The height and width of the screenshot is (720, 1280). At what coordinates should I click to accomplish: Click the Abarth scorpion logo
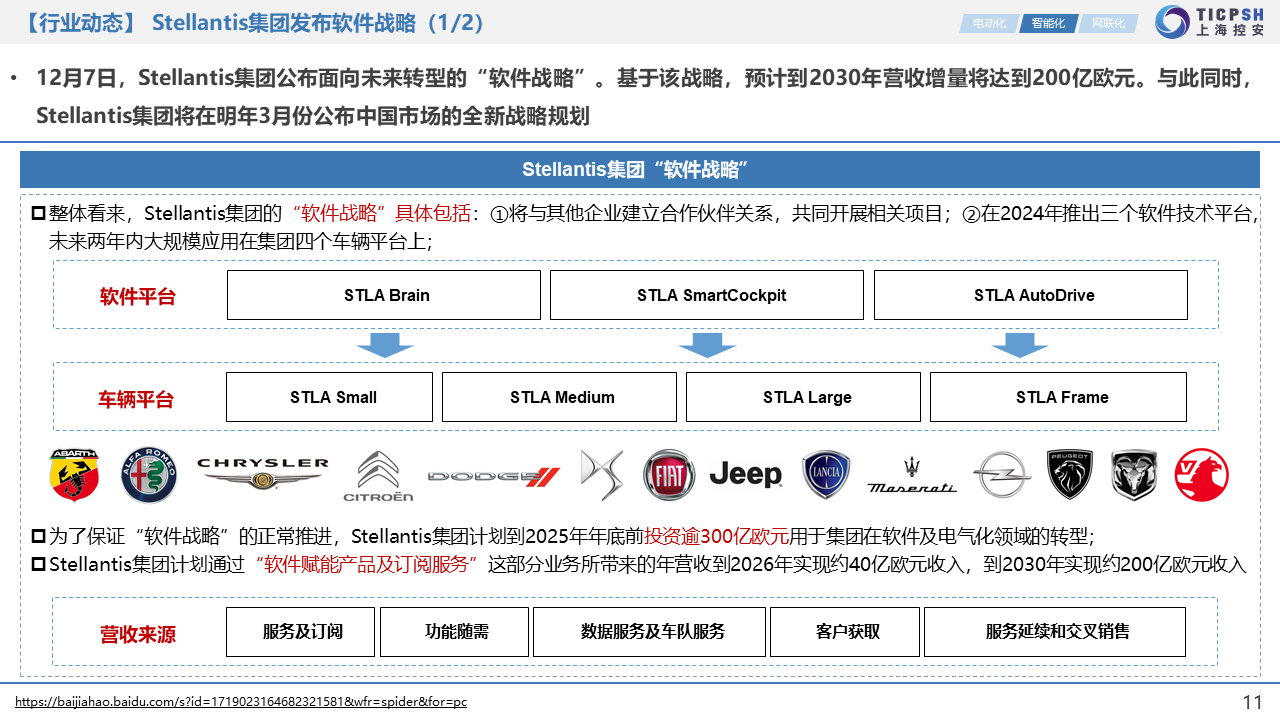75,475
